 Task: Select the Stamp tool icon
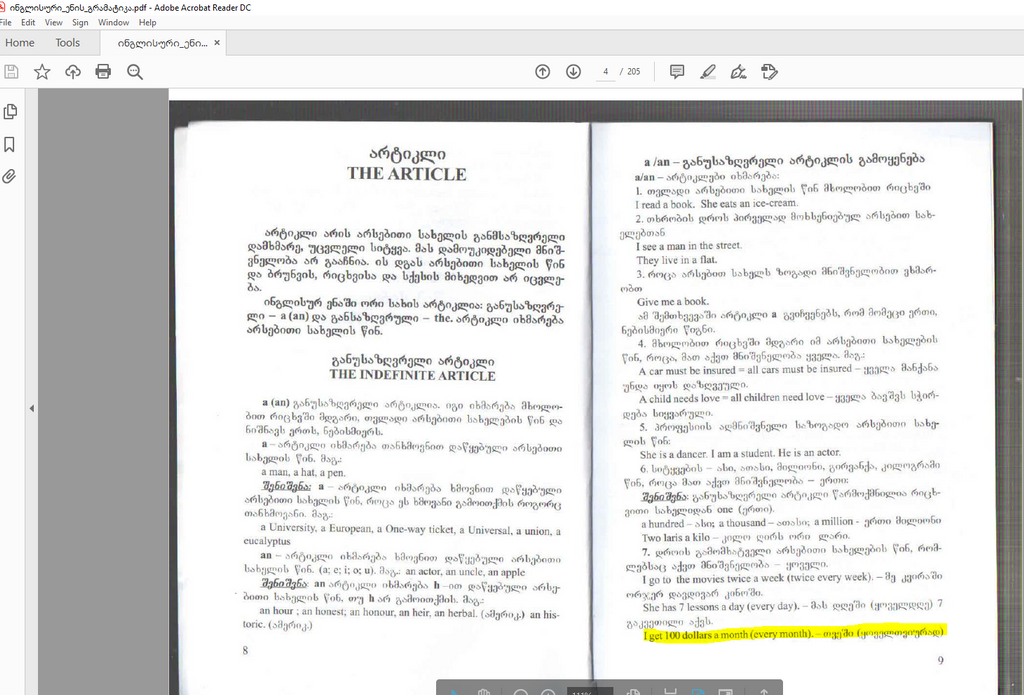769,72
